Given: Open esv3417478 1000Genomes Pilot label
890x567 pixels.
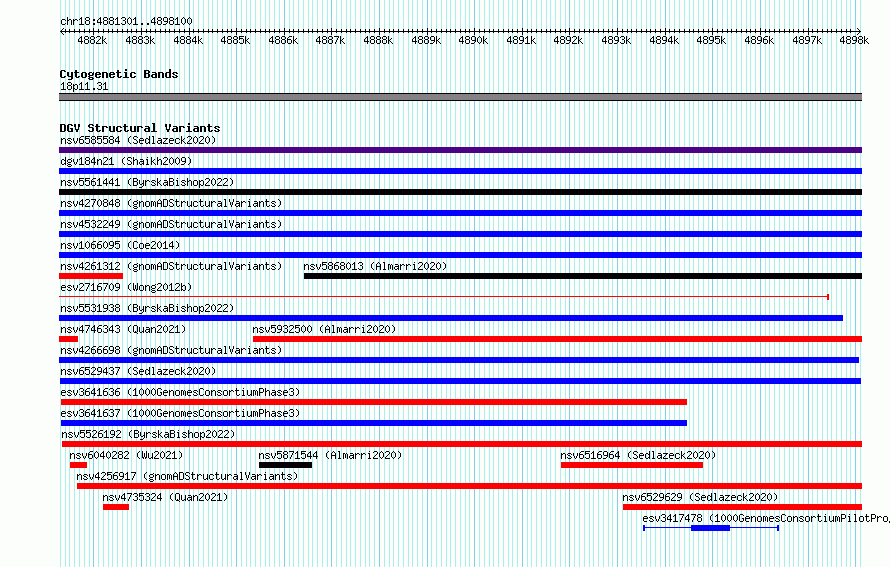Looking at the screenshot, I should click(766, 518).
